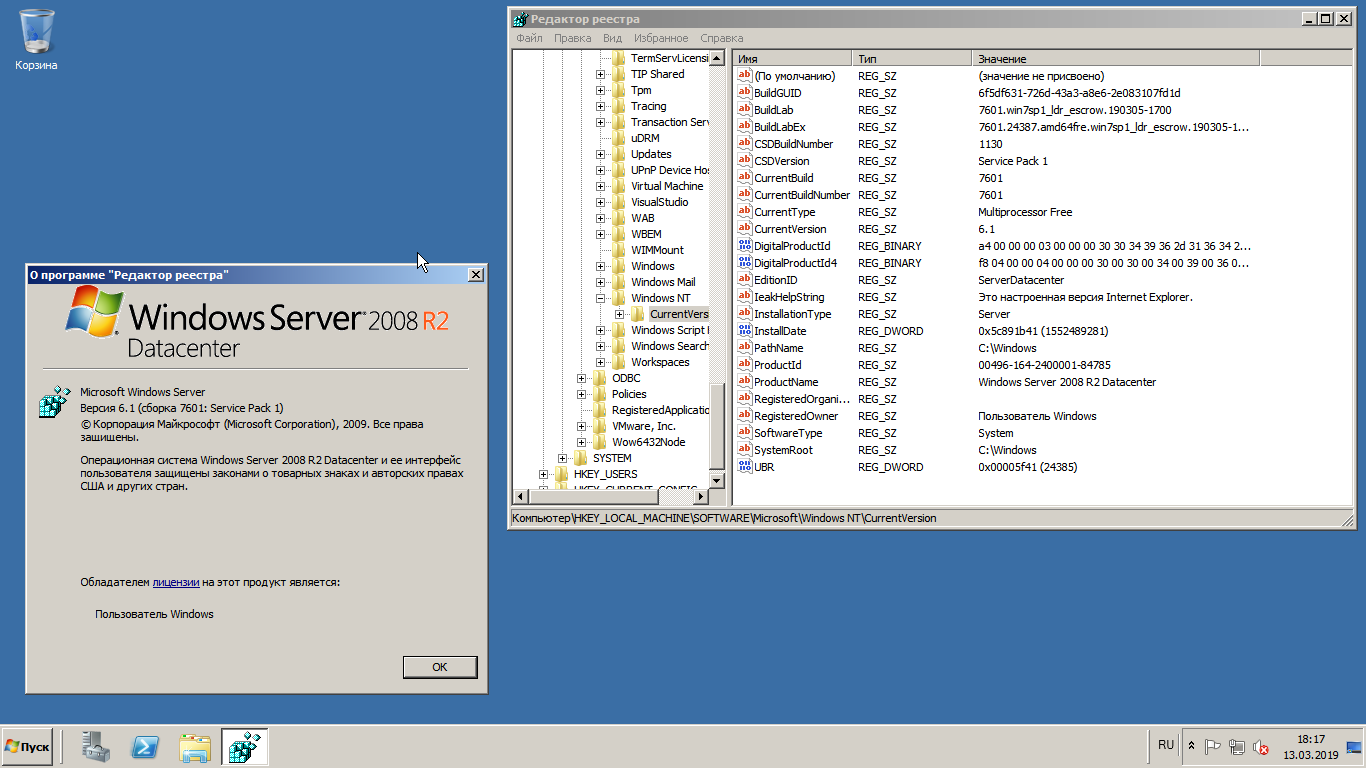The image size is (1366, 768).
Task: Click the network tray icon
Action: coord(1237,746)
